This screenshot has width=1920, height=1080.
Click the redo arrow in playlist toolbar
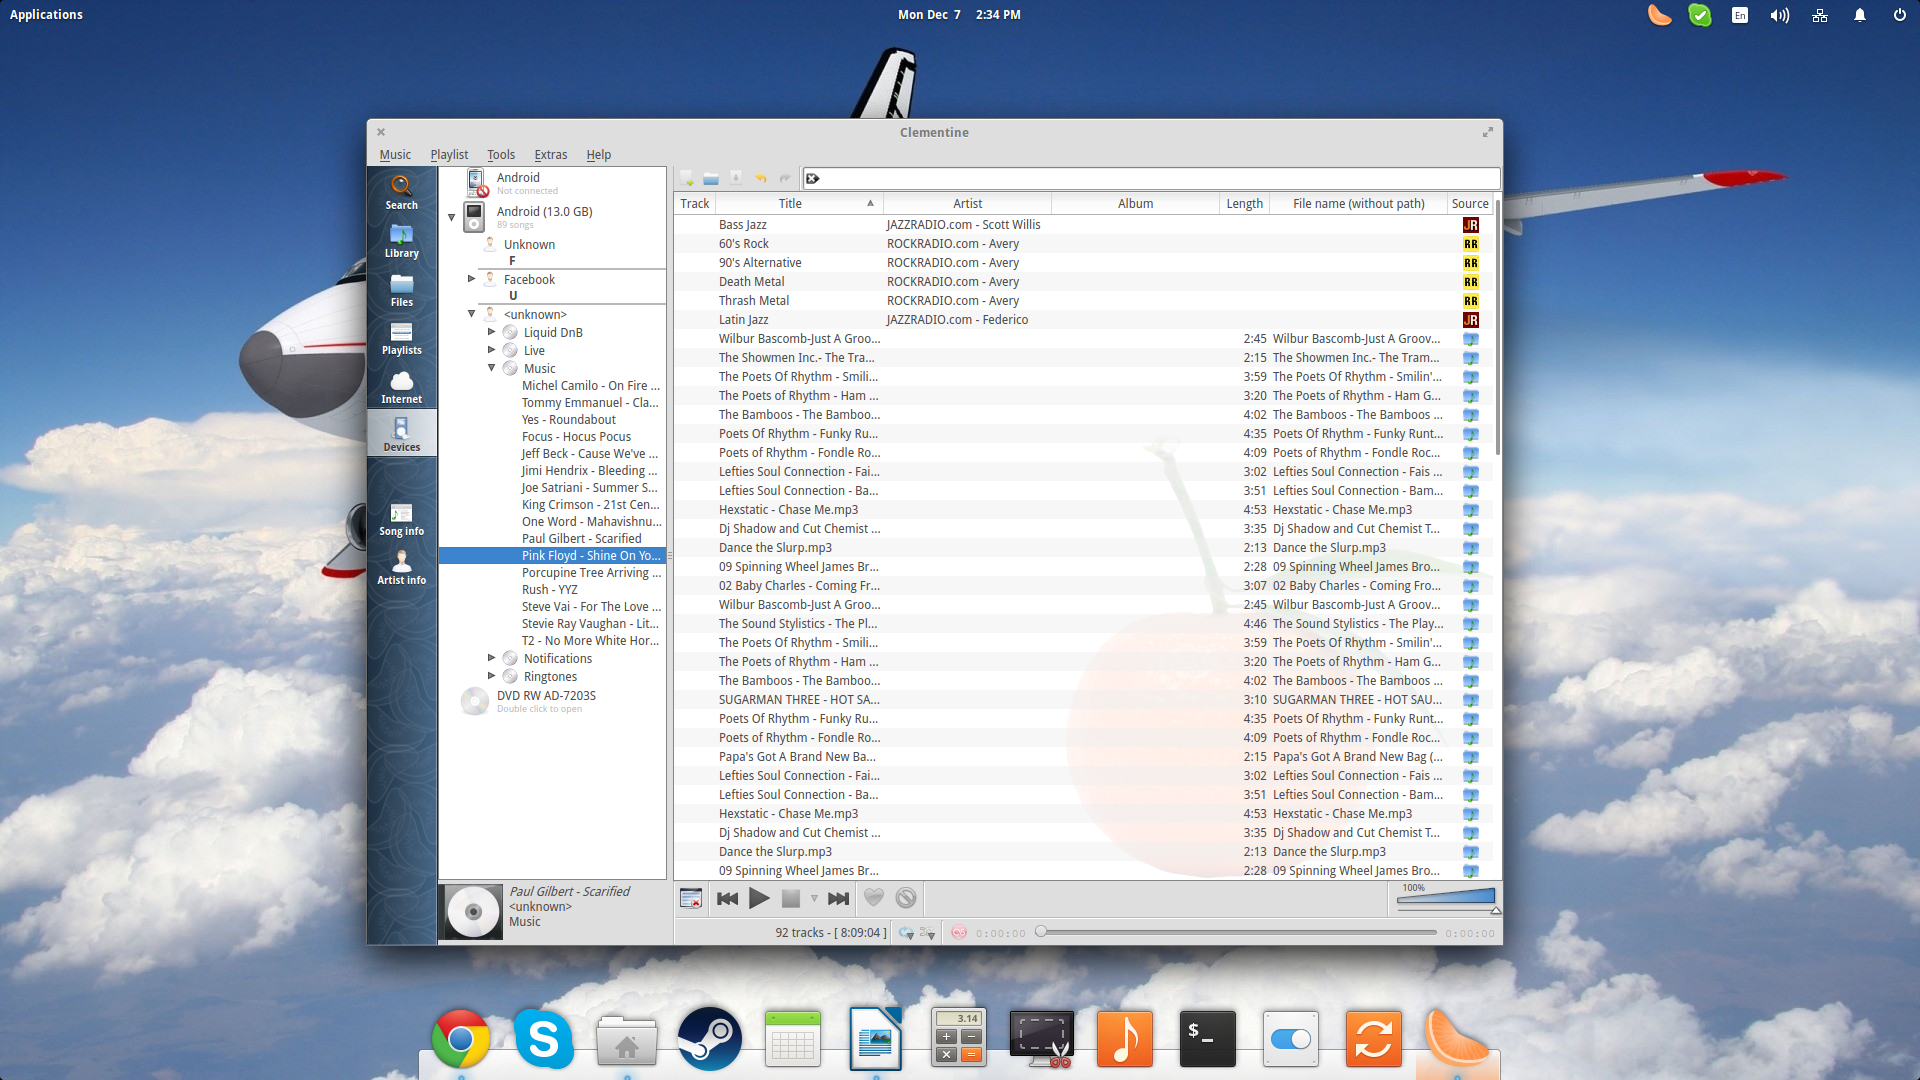point(785,178)
